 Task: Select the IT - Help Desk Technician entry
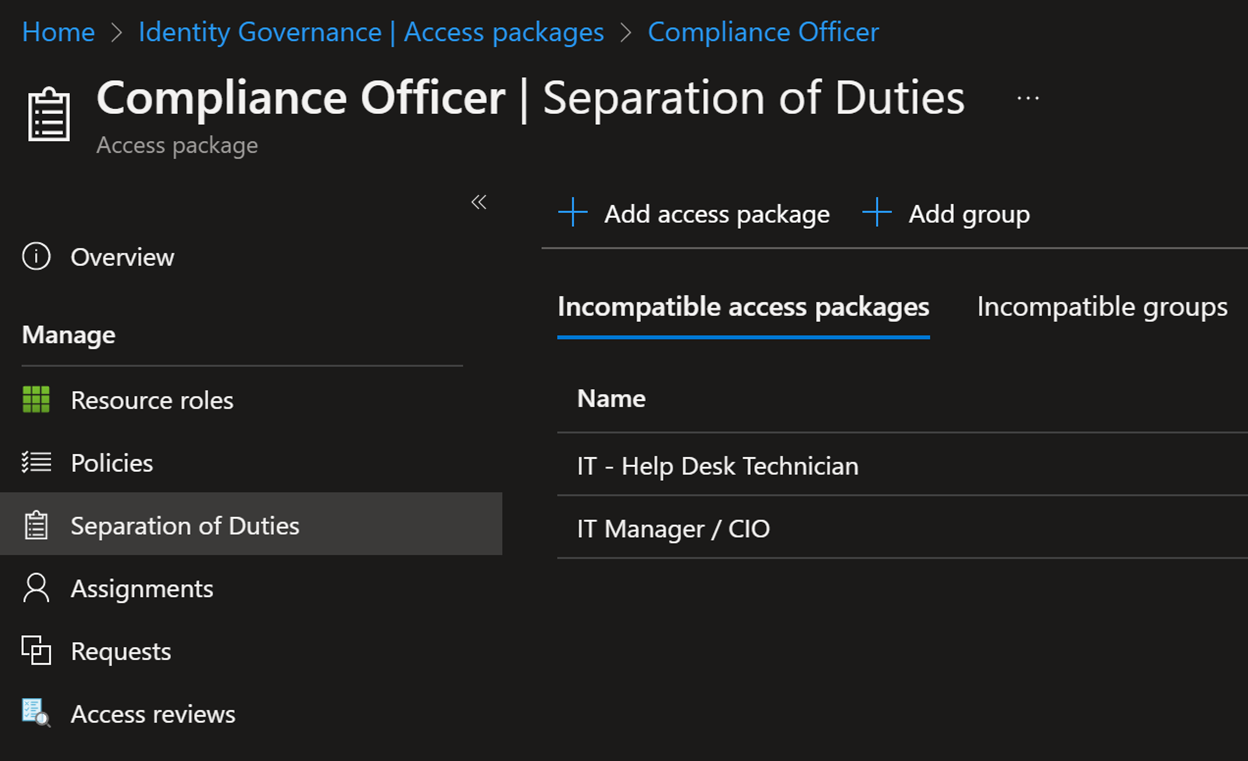[717, 465]
